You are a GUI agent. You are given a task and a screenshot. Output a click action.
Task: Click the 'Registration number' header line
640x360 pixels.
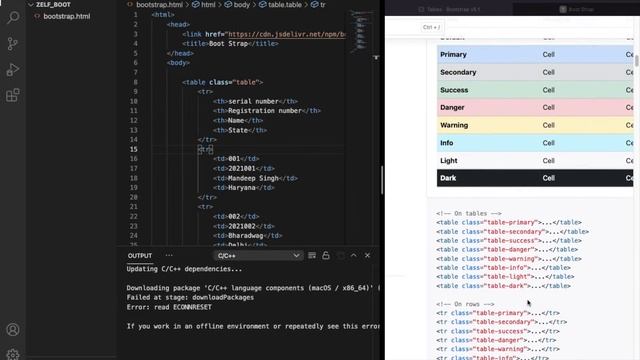[x=267, y=111]
